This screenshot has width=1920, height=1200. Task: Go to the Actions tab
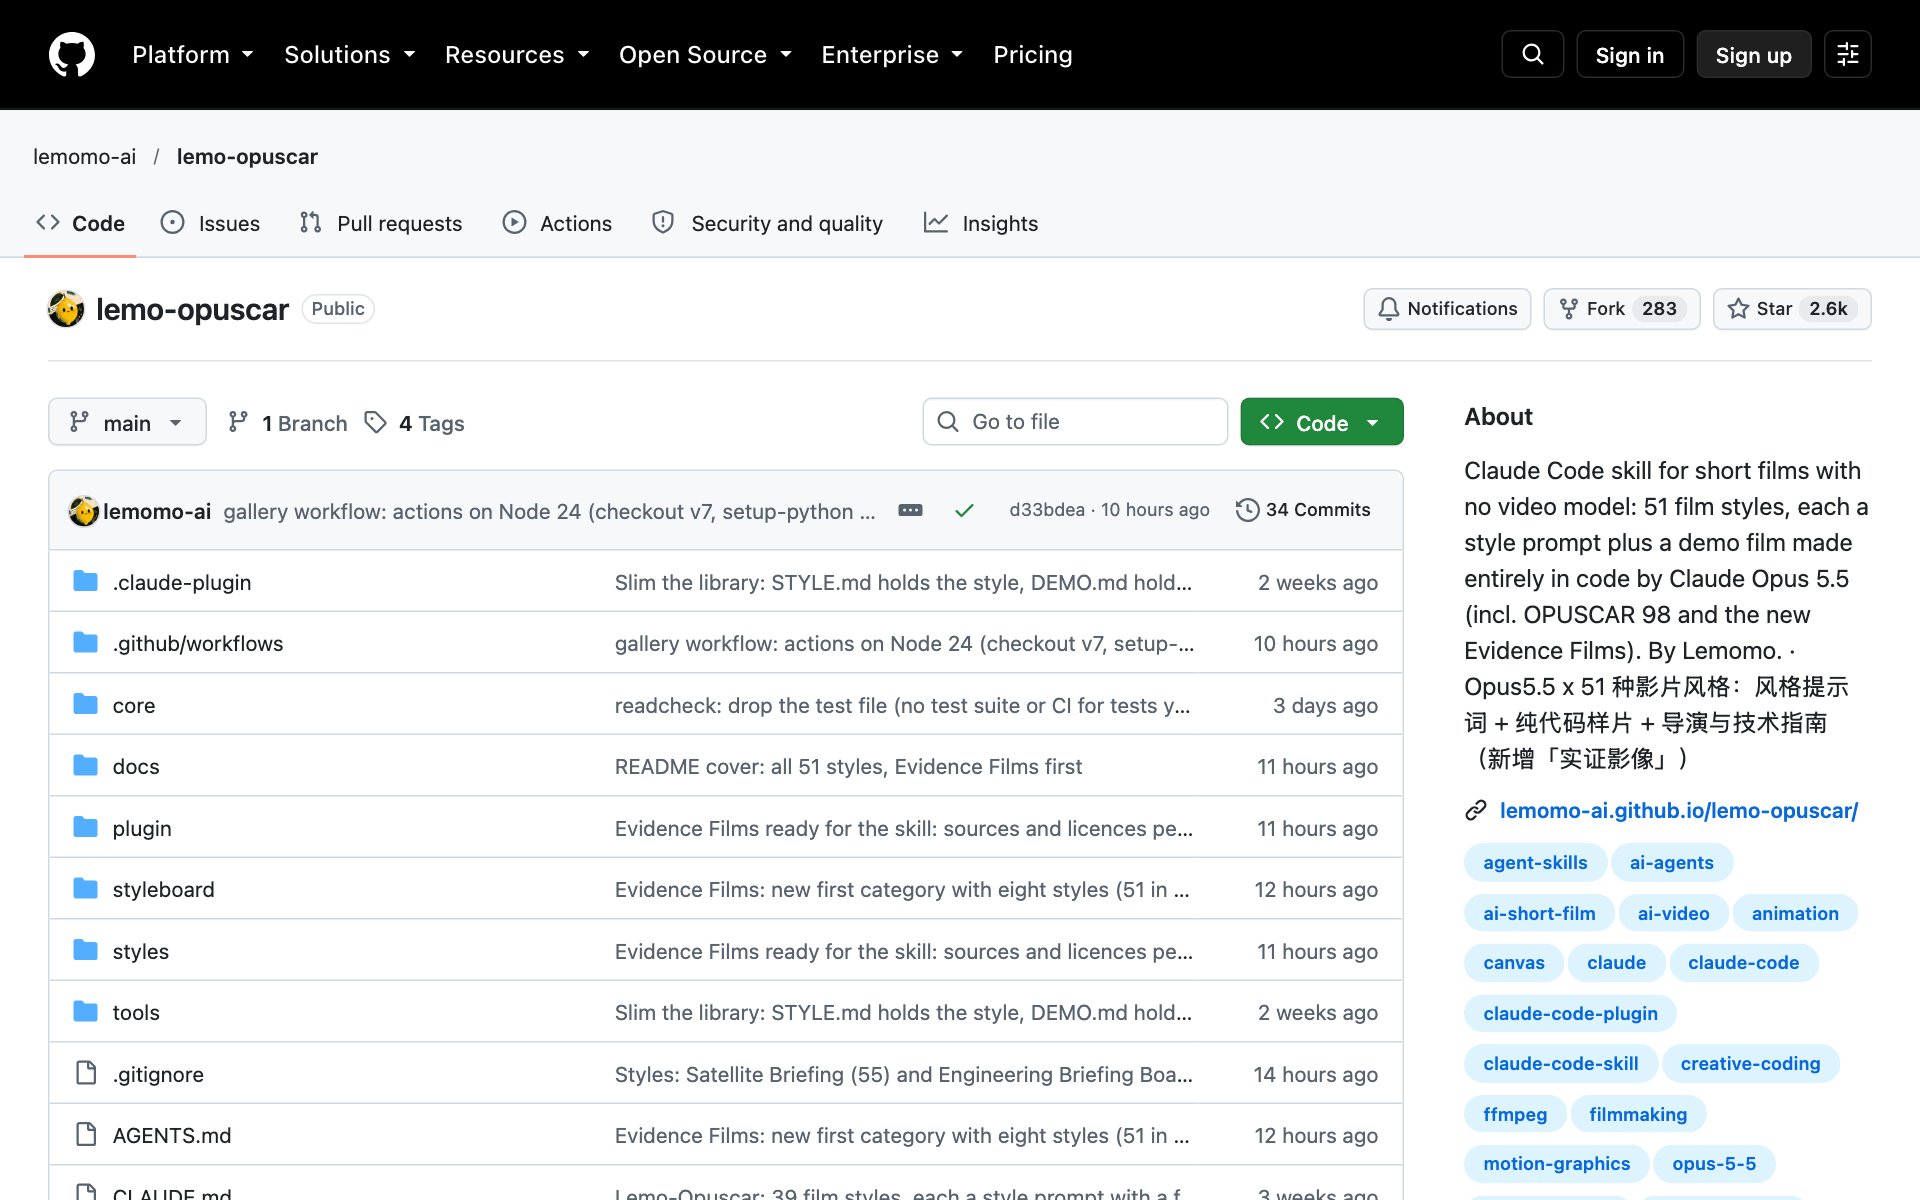557,223
